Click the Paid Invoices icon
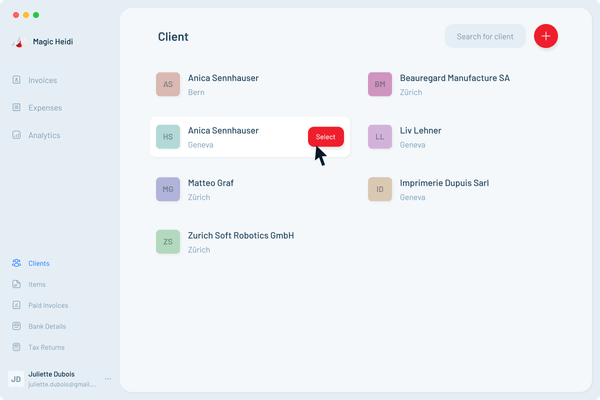This screenshot has height=400, width=600. coord(16,305)
